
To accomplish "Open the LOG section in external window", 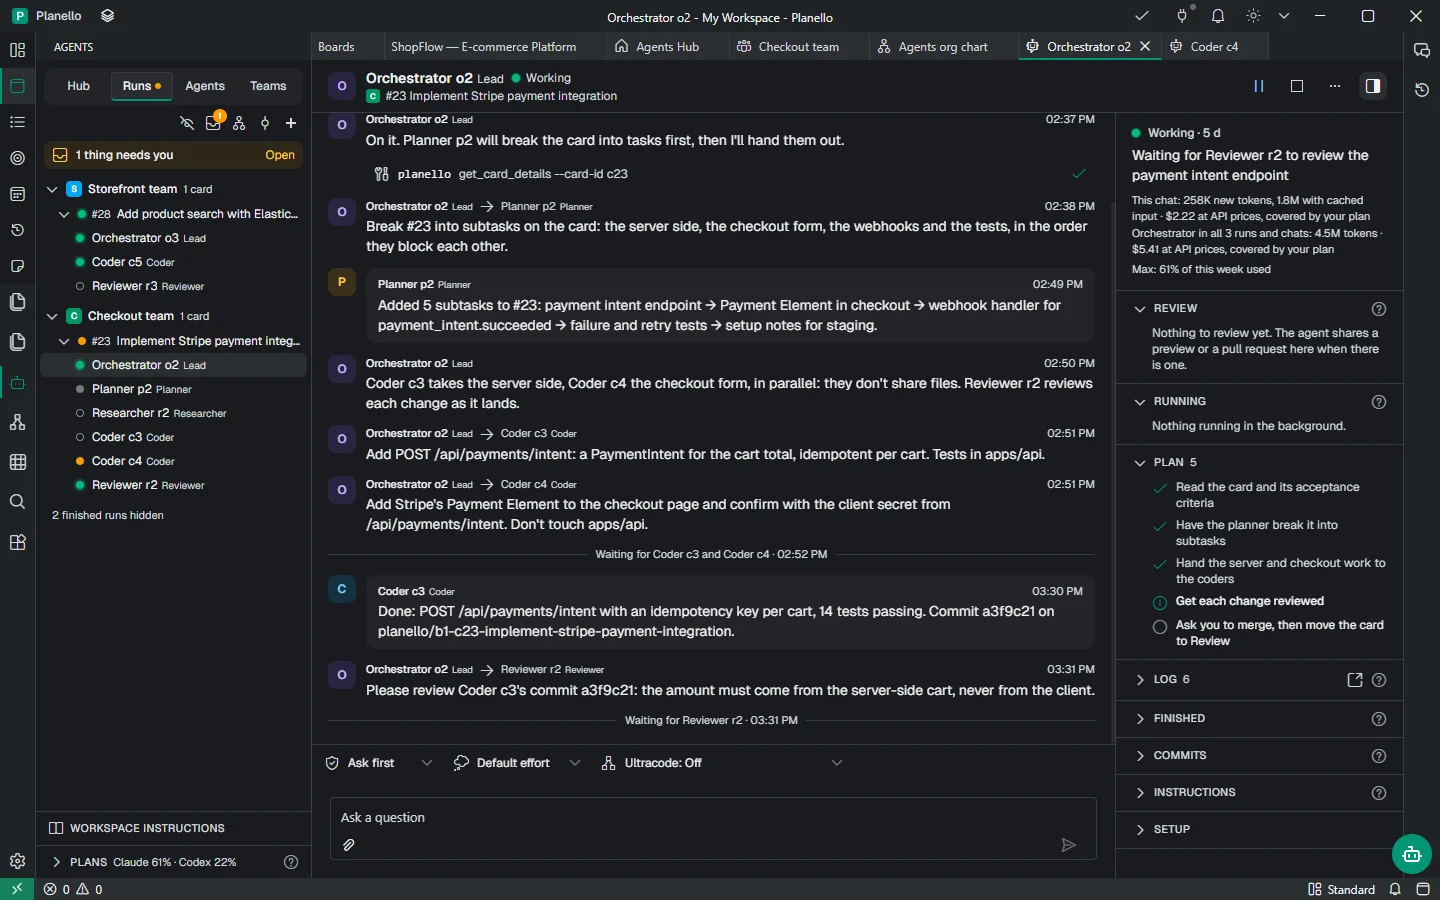I will tap(1355, 680).
